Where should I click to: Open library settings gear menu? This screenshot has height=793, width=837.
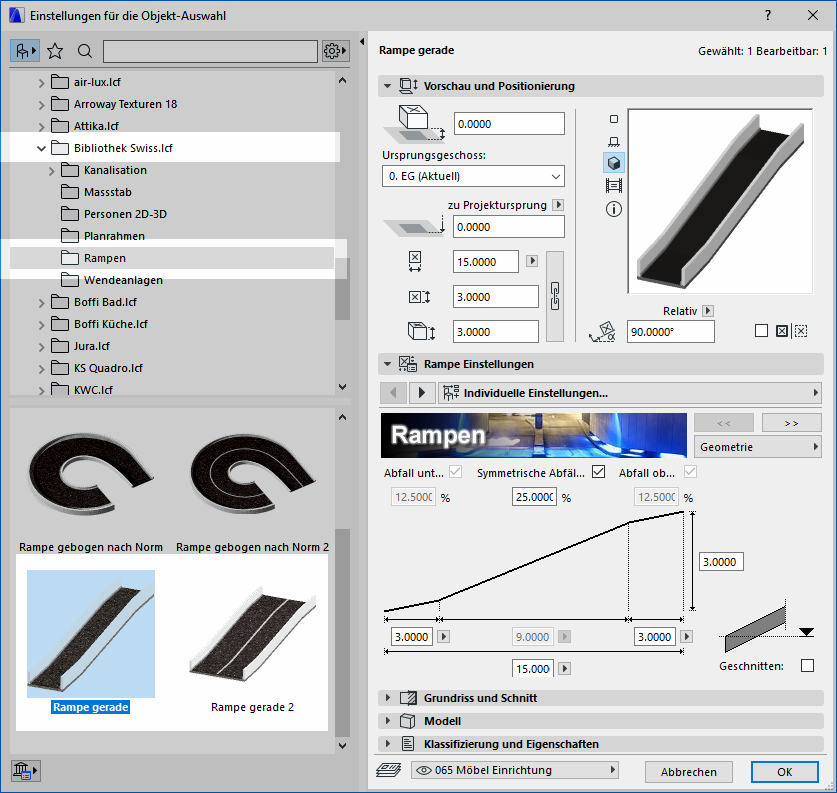[x=336, y=51]
